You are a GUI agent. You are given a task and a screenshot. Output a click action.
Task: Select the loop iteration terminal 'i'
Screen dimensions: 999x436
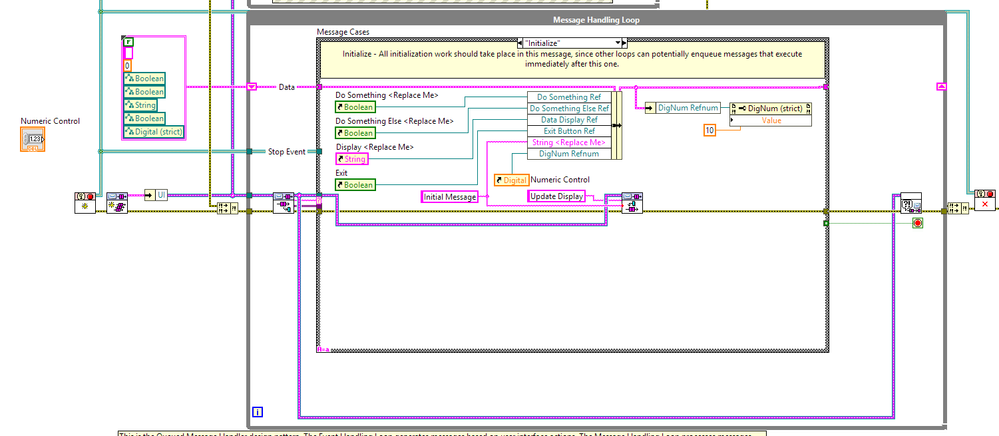pos(258,411)
